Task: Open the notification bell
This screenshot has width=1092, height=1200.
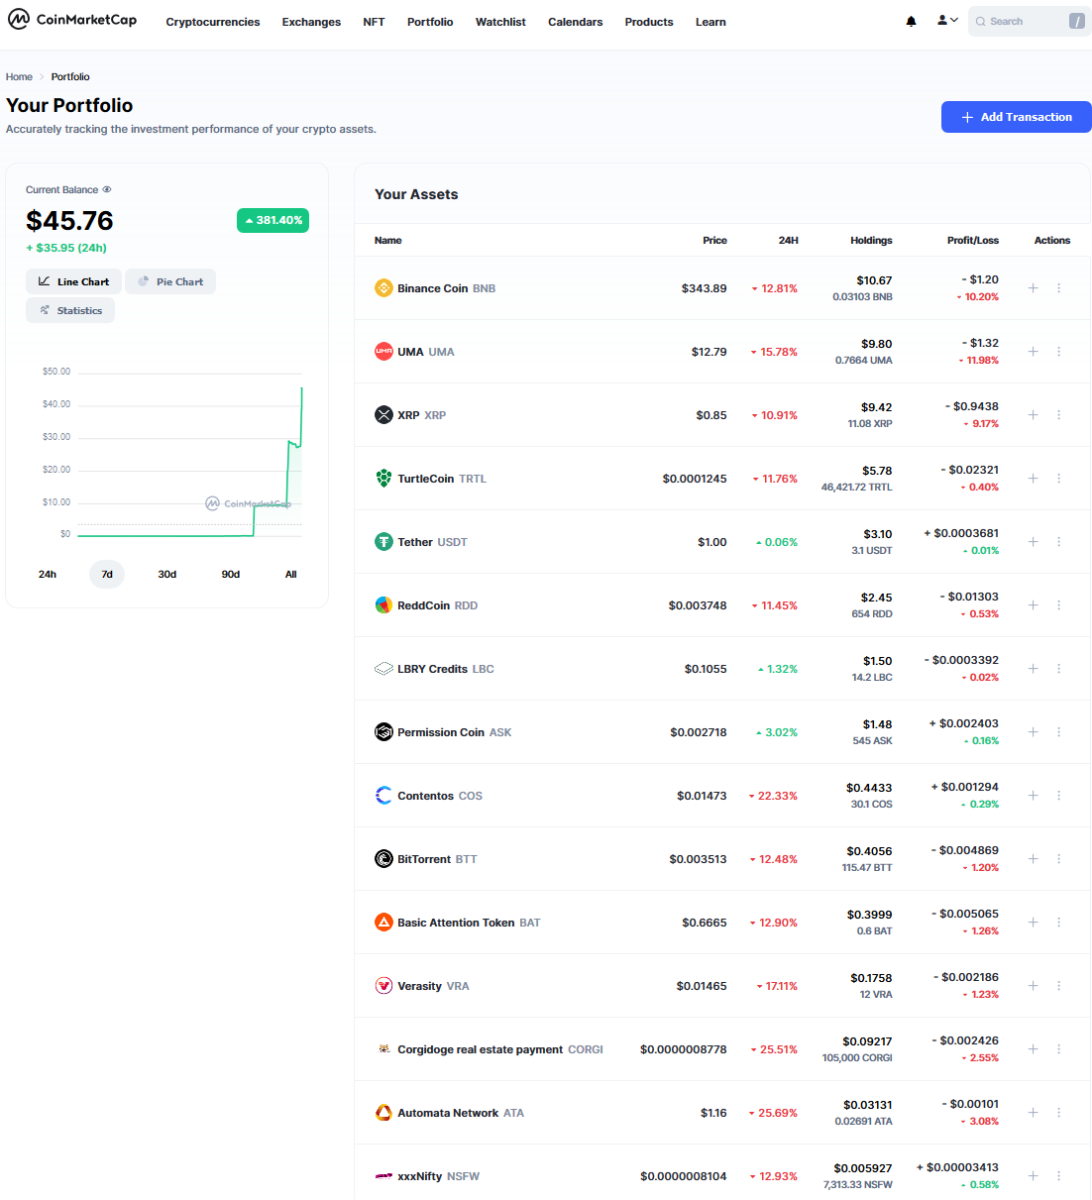Action: [x=911, y=20]
